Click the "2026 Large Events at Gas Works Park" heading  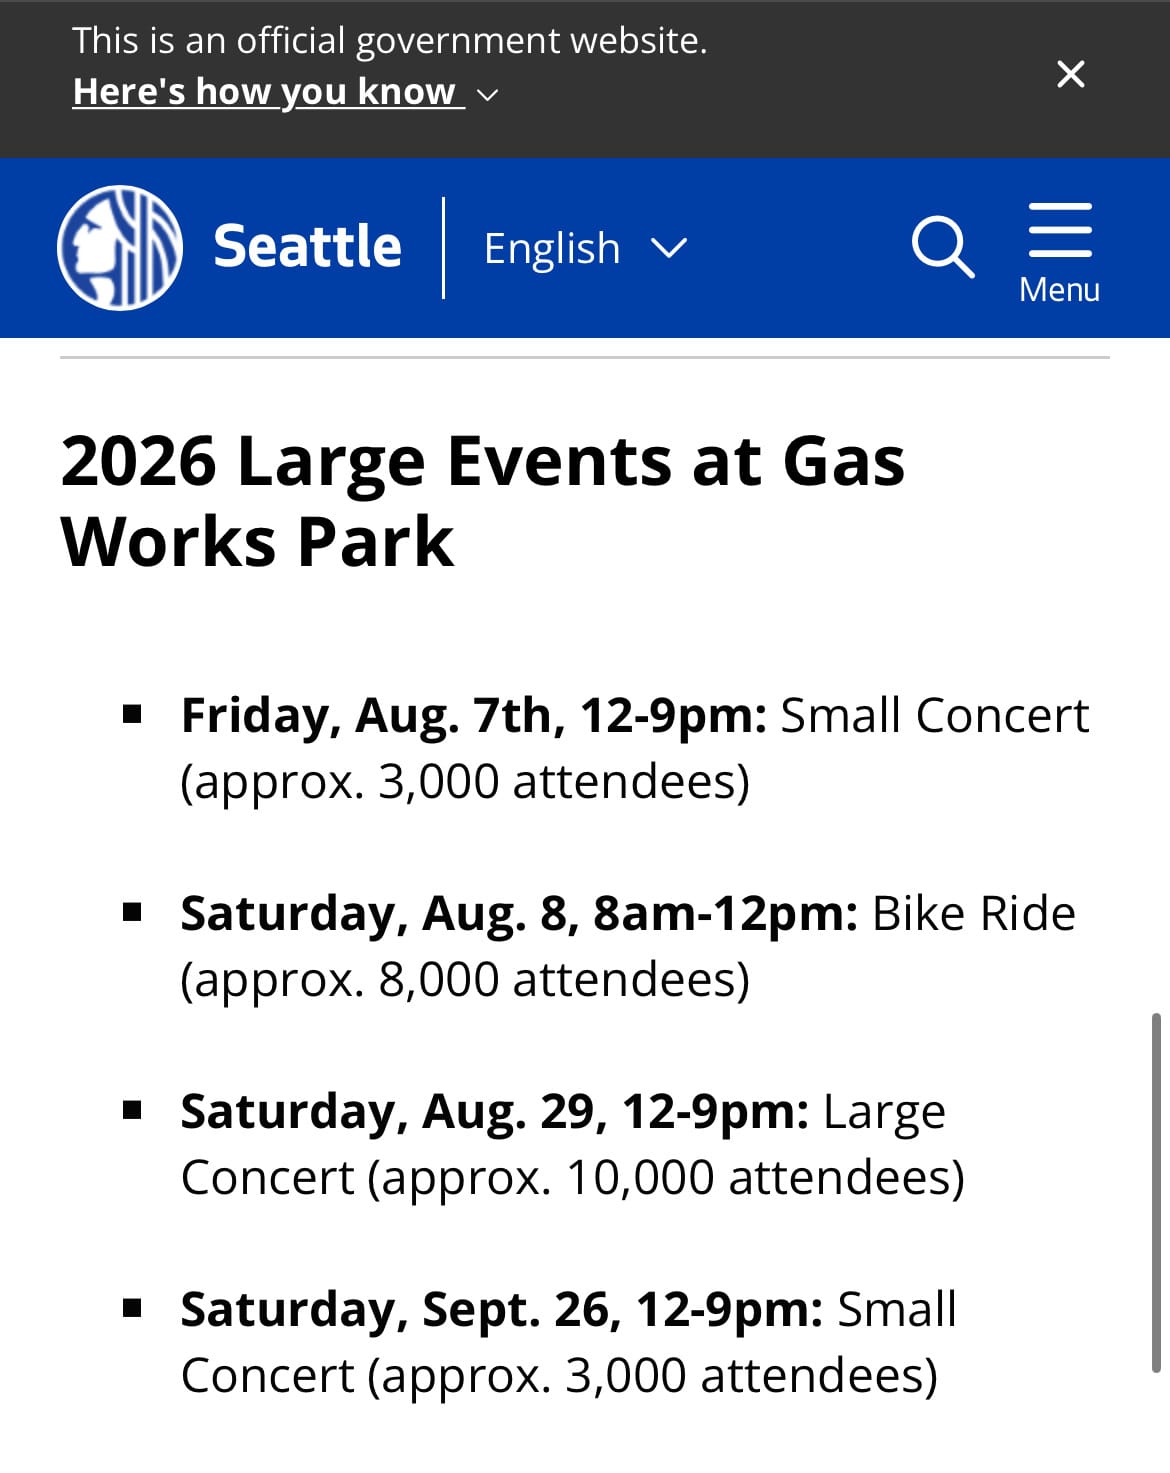click(x=482, y=501)
